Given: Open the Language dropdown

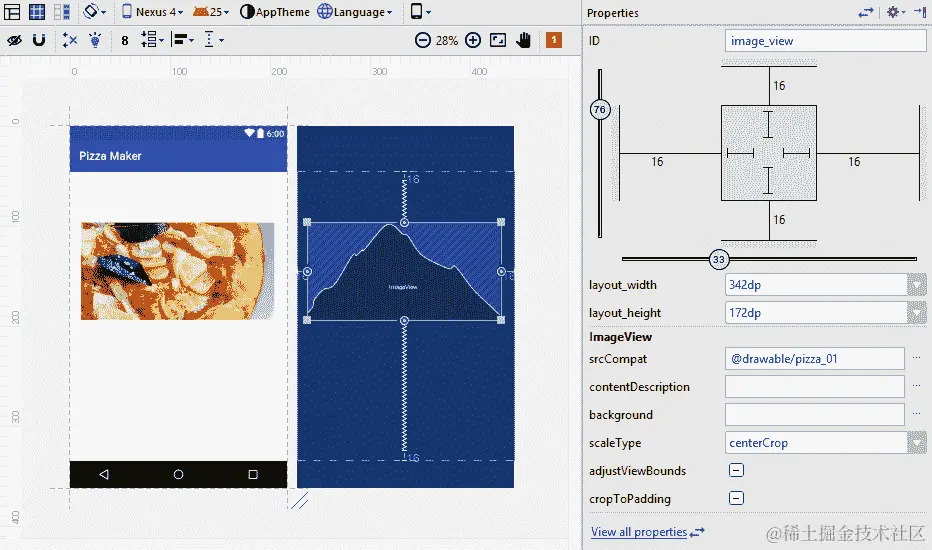Looking at the screenshot, I should (x=355, y=12).
